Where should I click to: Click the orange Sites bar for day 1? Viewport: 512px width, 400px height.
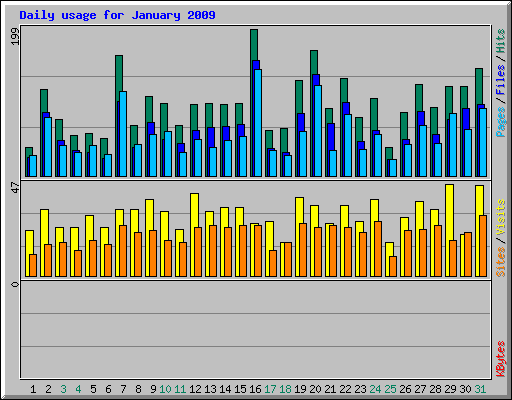tap(33, 265)
